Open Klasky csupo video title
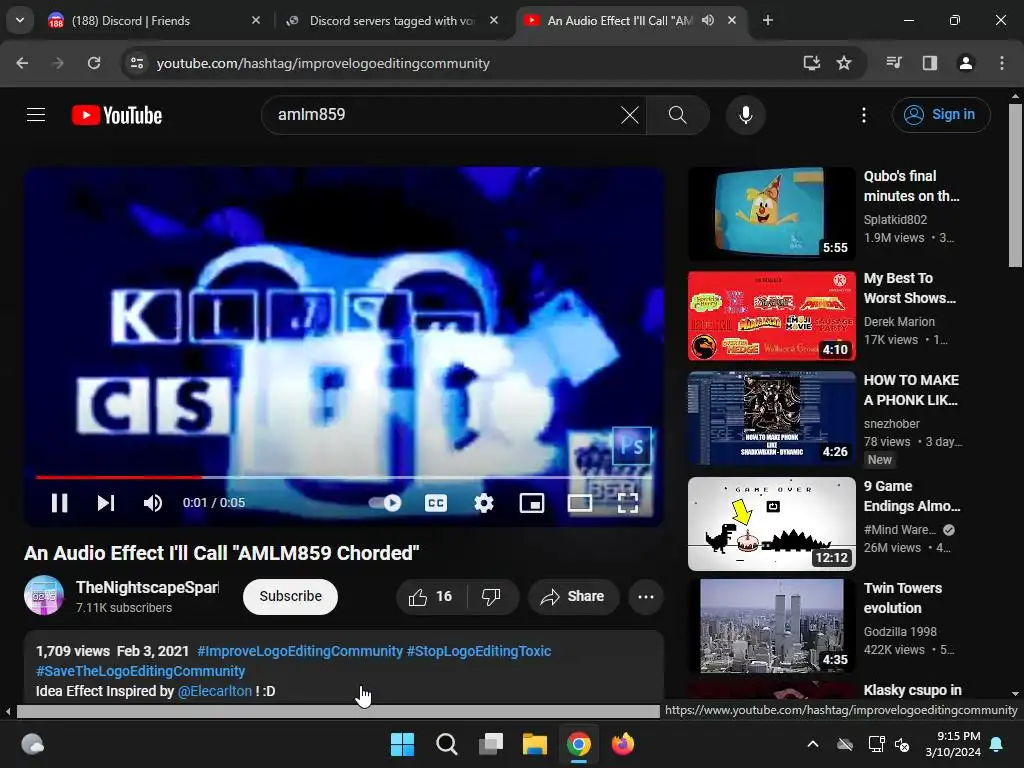This screenshot has width=1024, height=768. (912, 690)
